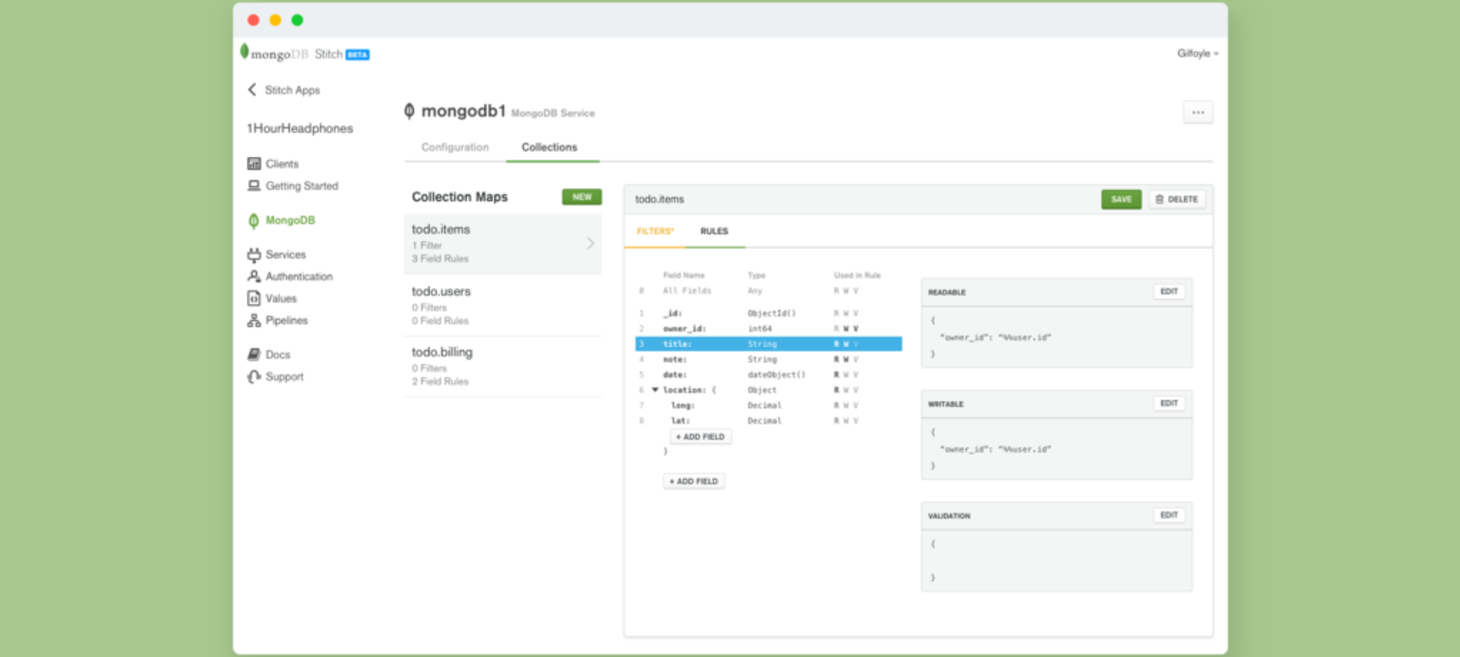Open the Gilfoyle account dropdown
Screen dimensions: 1460x657
tap(1198, 54)
